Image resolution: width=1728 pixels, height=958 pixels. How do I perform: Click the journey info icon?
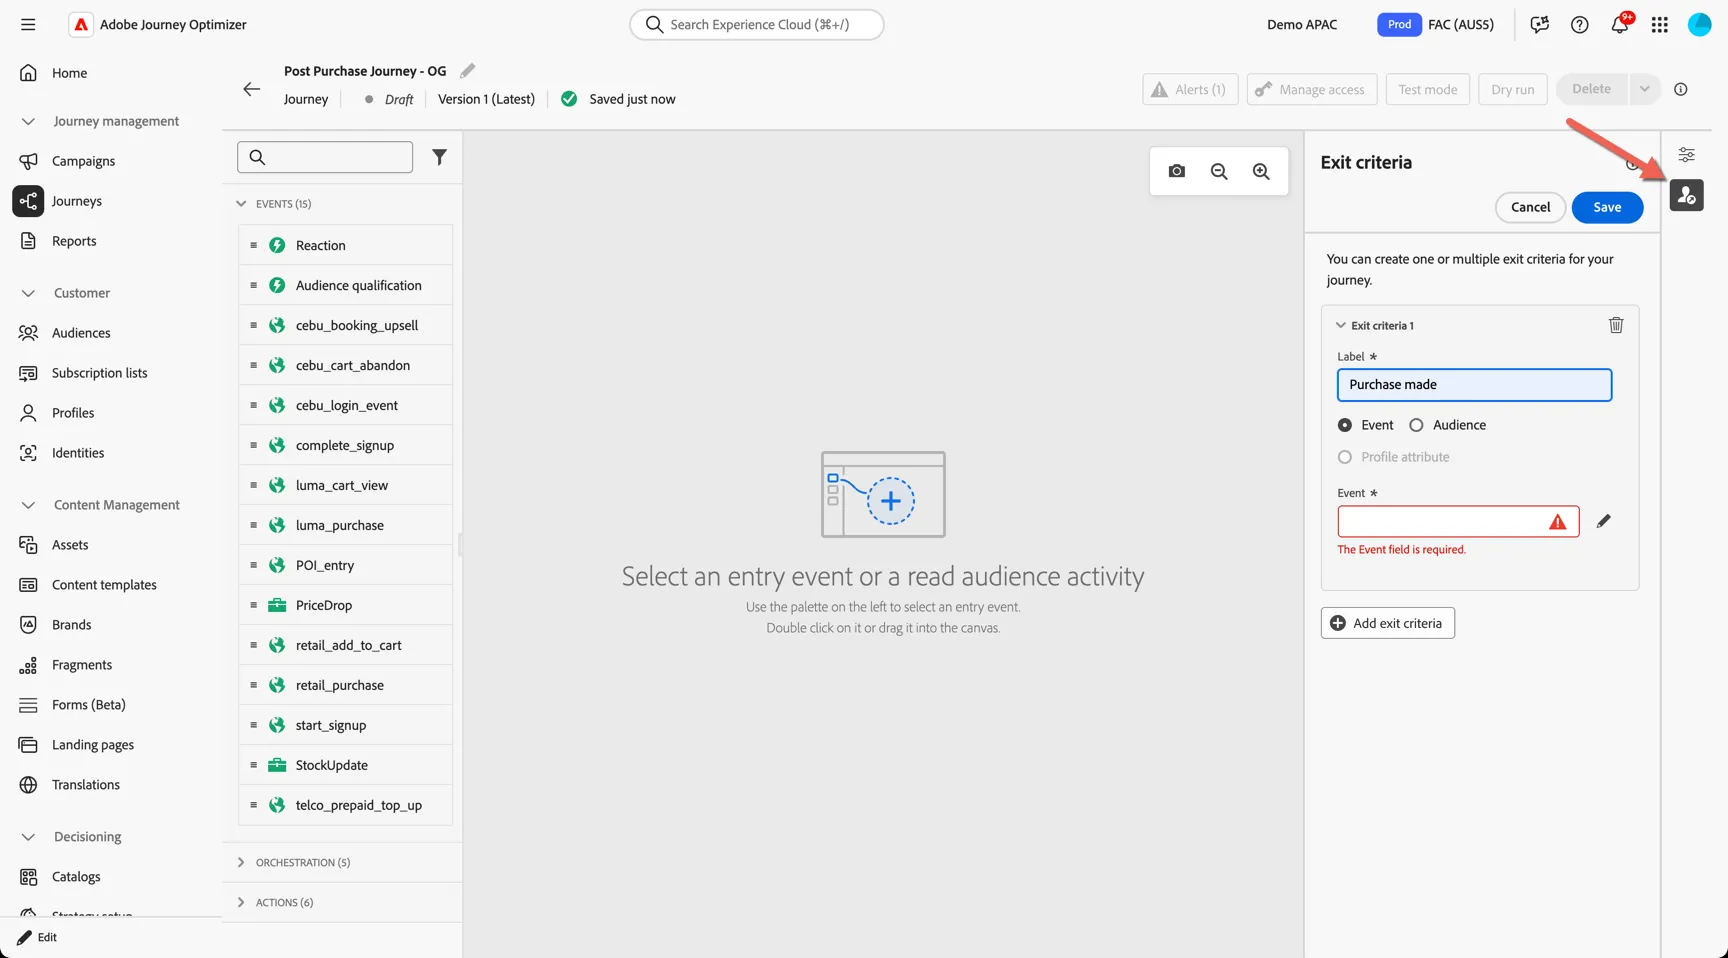pos(1681,89)
